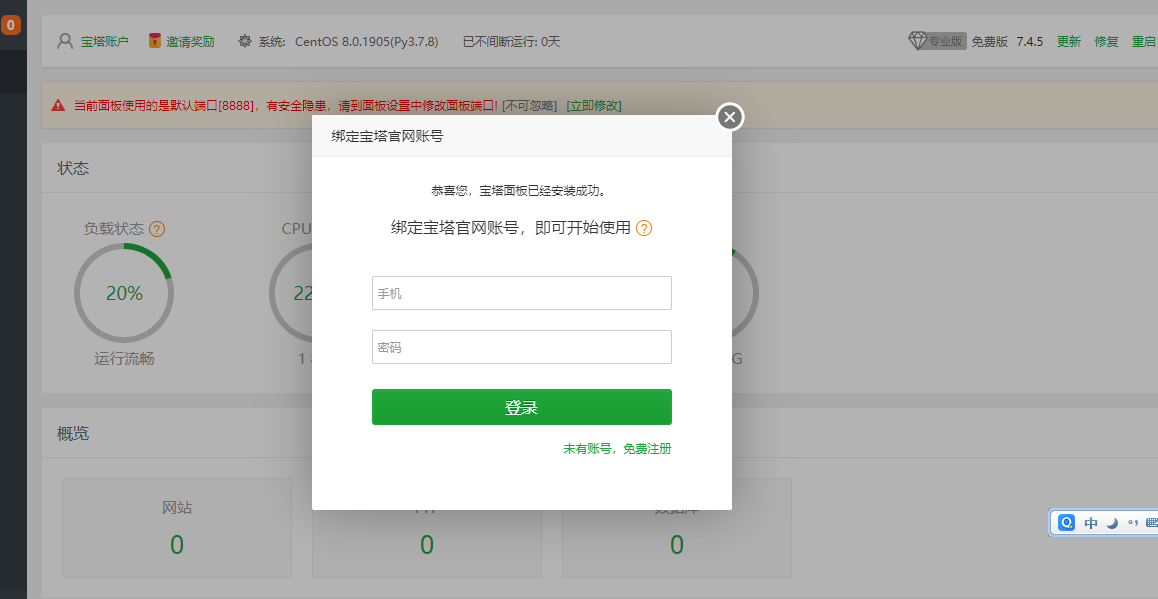1158x599 pixels.
Task: Click the 邀请奖励 gift icon
Action: (155, 41)
